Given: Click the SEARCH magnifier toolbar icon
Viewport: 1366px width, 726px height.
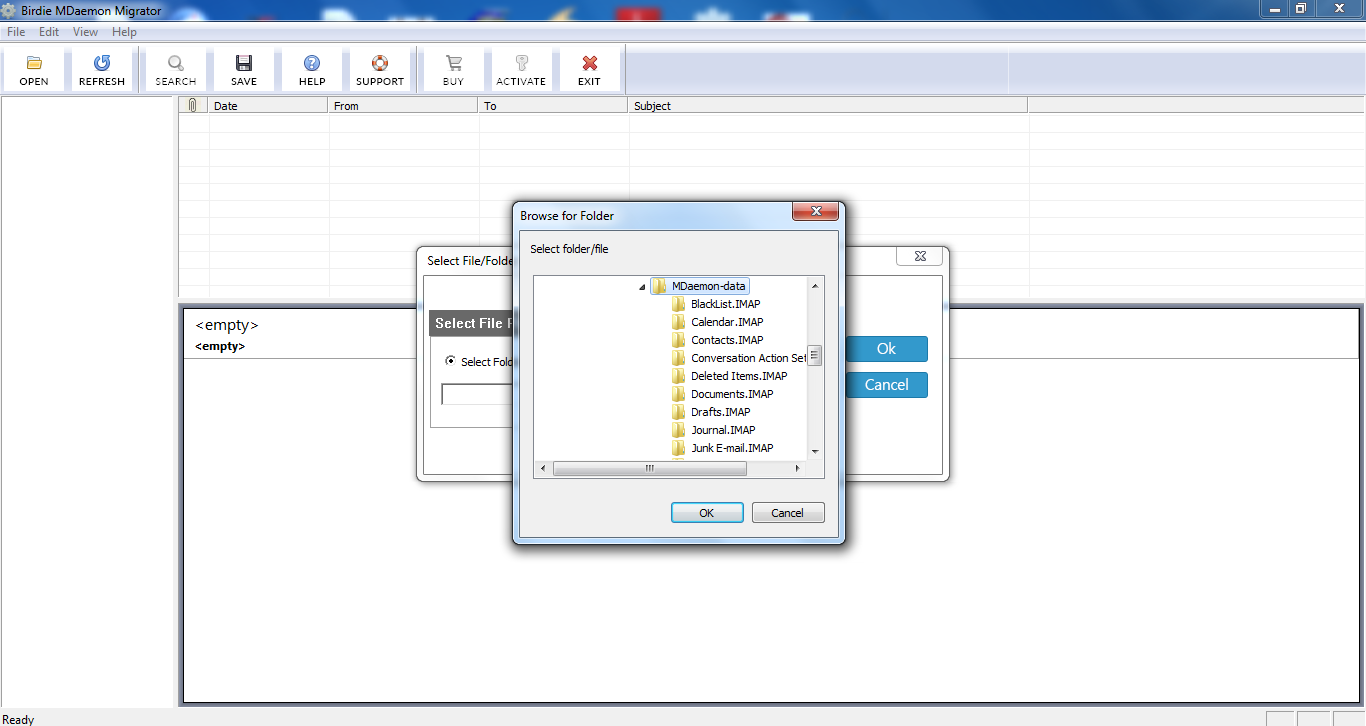Looking at the screenshot, I should 176,63.
